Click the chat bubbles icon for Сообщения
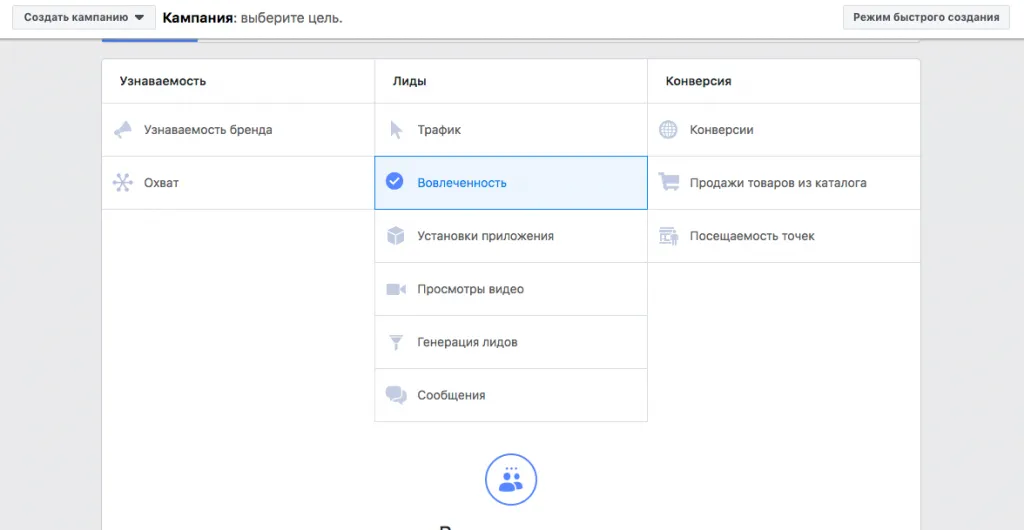The image size is (1024, 530). pos(396,396)
